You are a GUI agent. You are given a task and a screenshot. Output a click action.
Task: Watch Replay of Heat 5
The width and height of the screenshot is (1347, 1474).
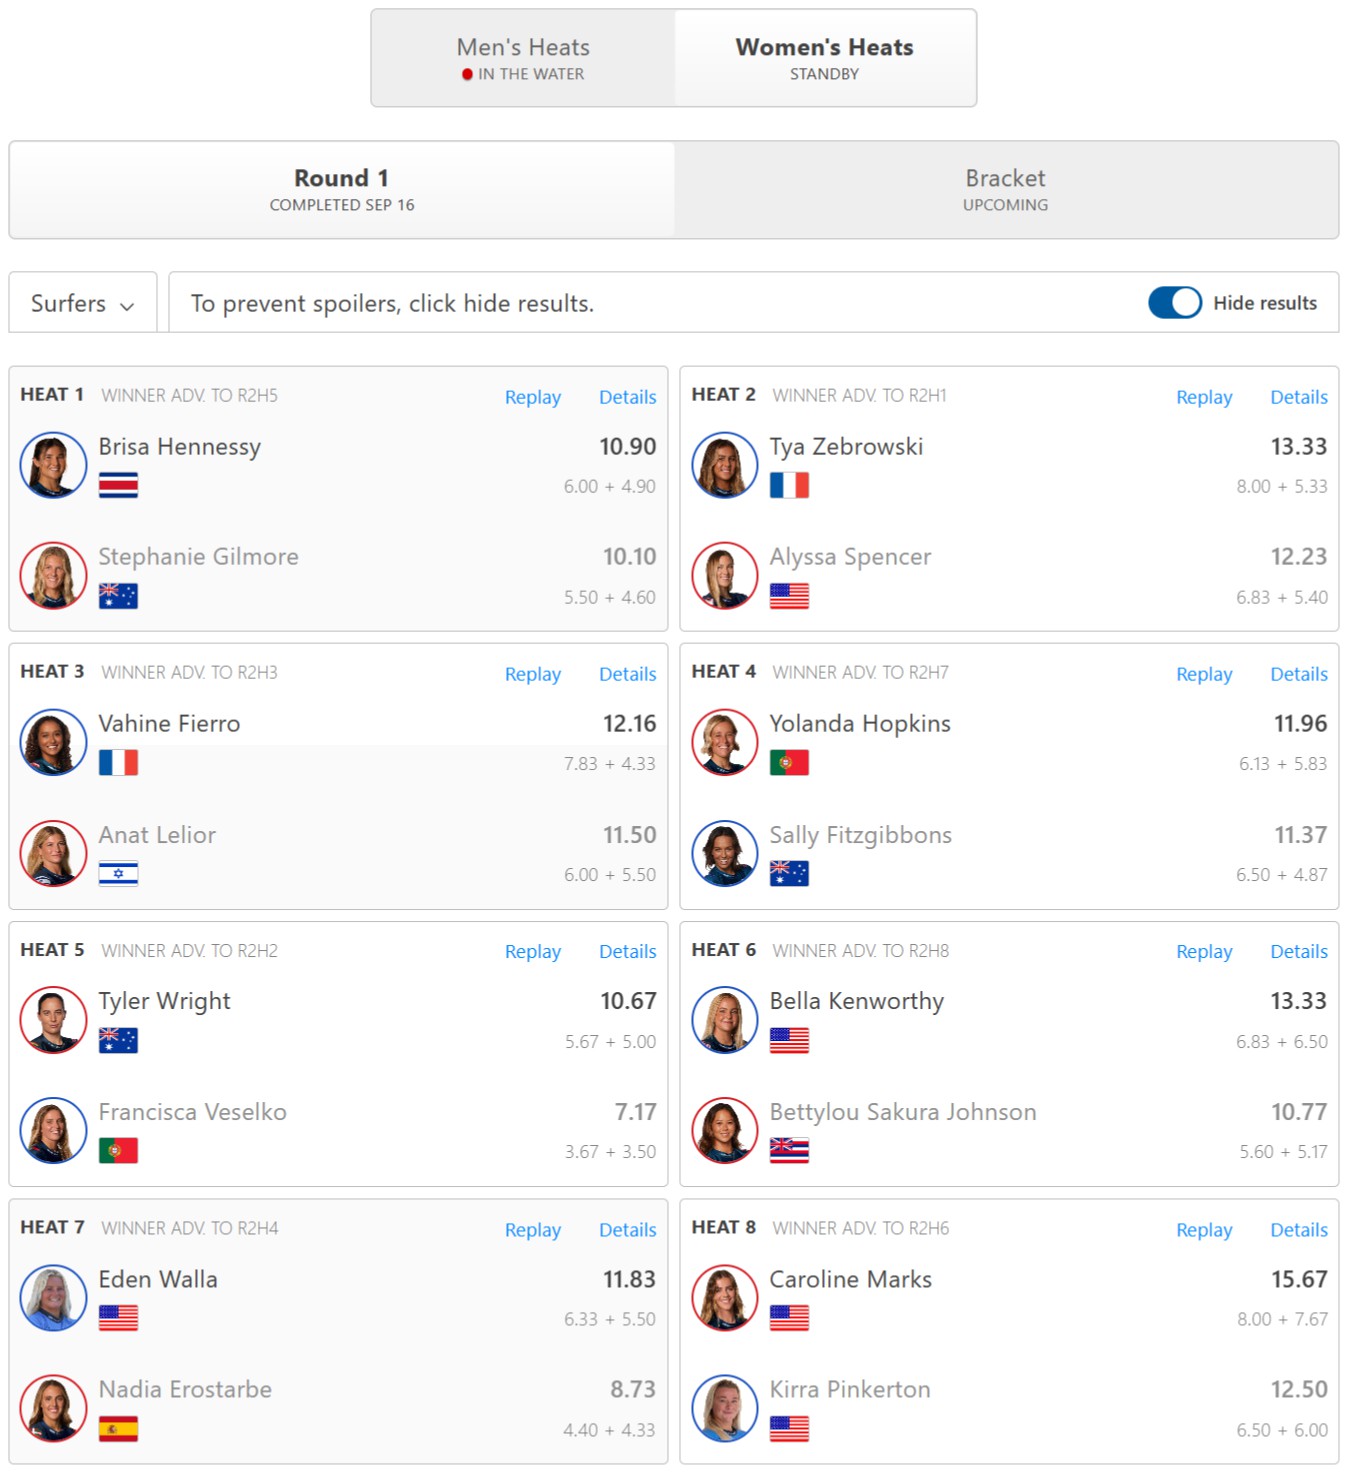click(x=532, y=951)
